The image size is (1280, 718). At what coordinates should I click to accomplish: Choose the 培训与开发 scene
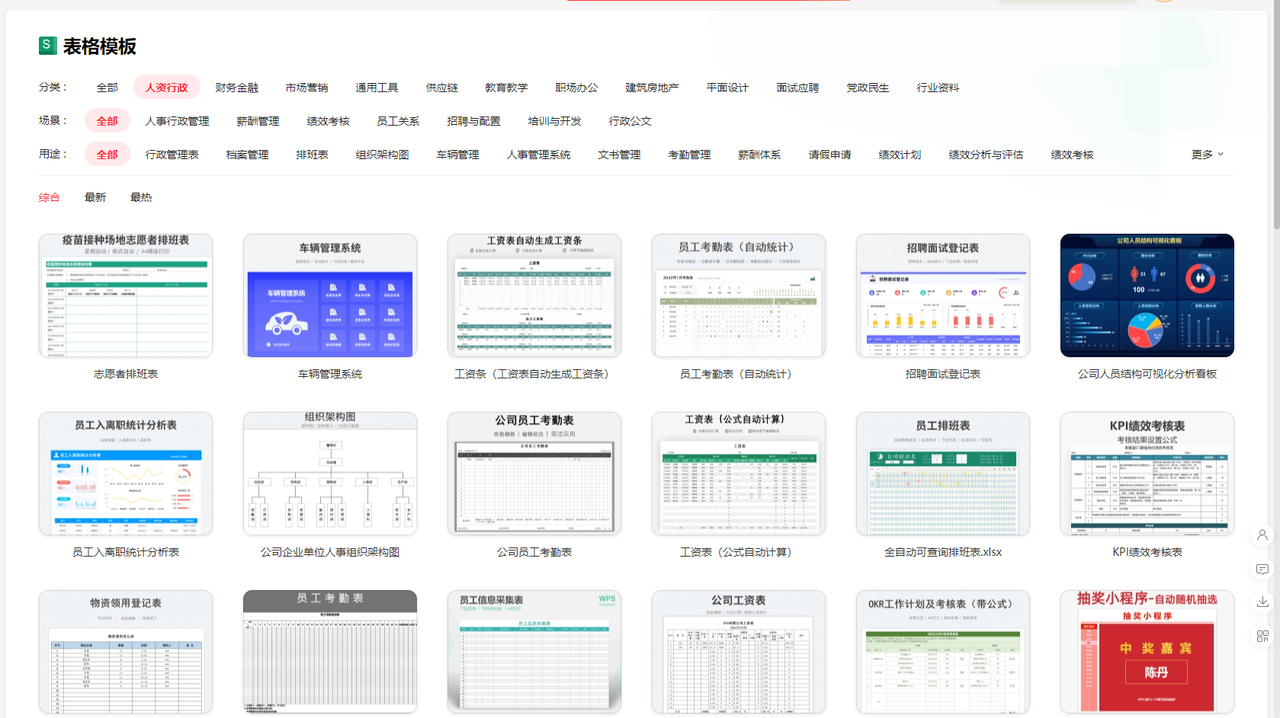[555, 121]
